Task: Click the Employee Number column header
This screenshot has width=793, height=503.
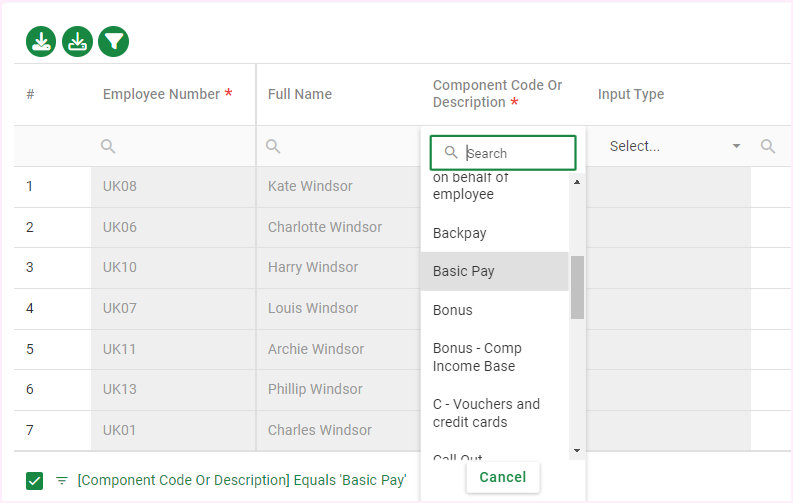Action: pos(161,94)
